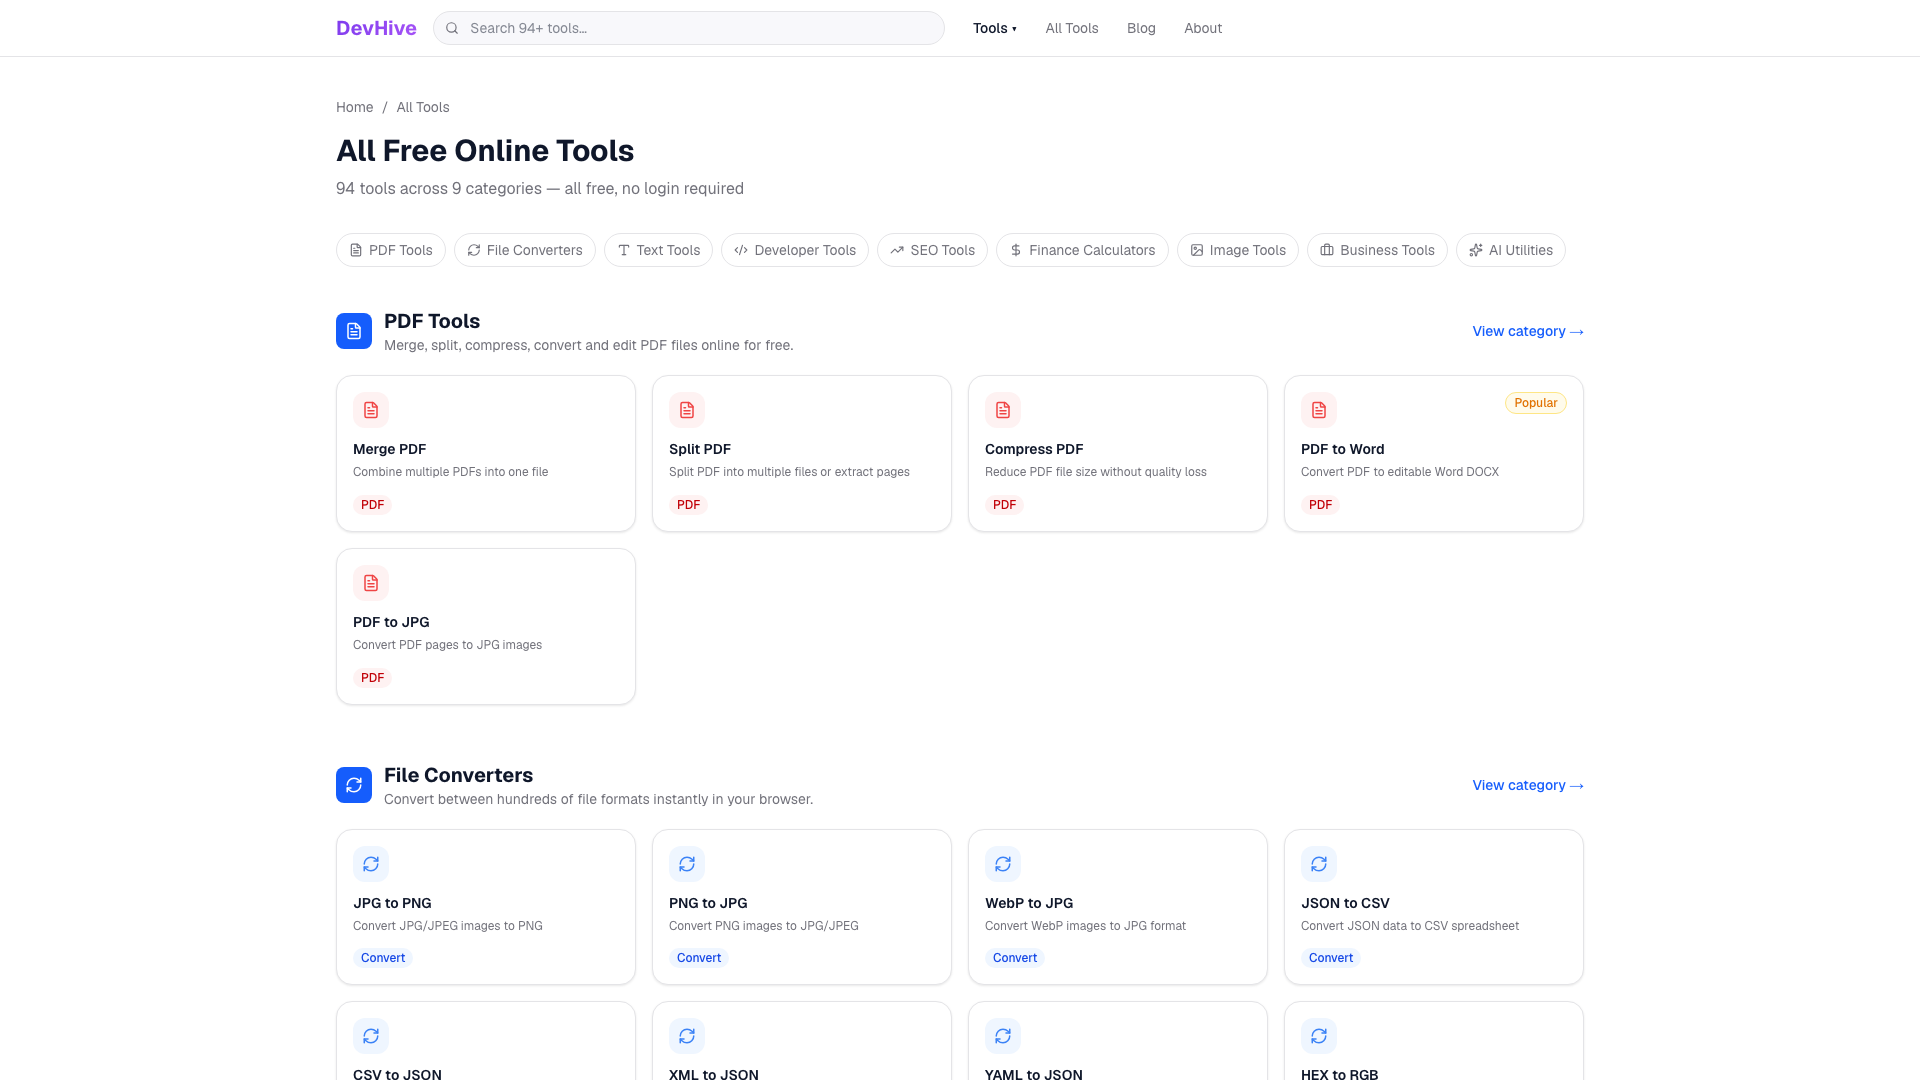Click the 'All Free Online Tools' heading
The width and height of the screenshot is (1920, 1080).
click(x=485, y=151)
